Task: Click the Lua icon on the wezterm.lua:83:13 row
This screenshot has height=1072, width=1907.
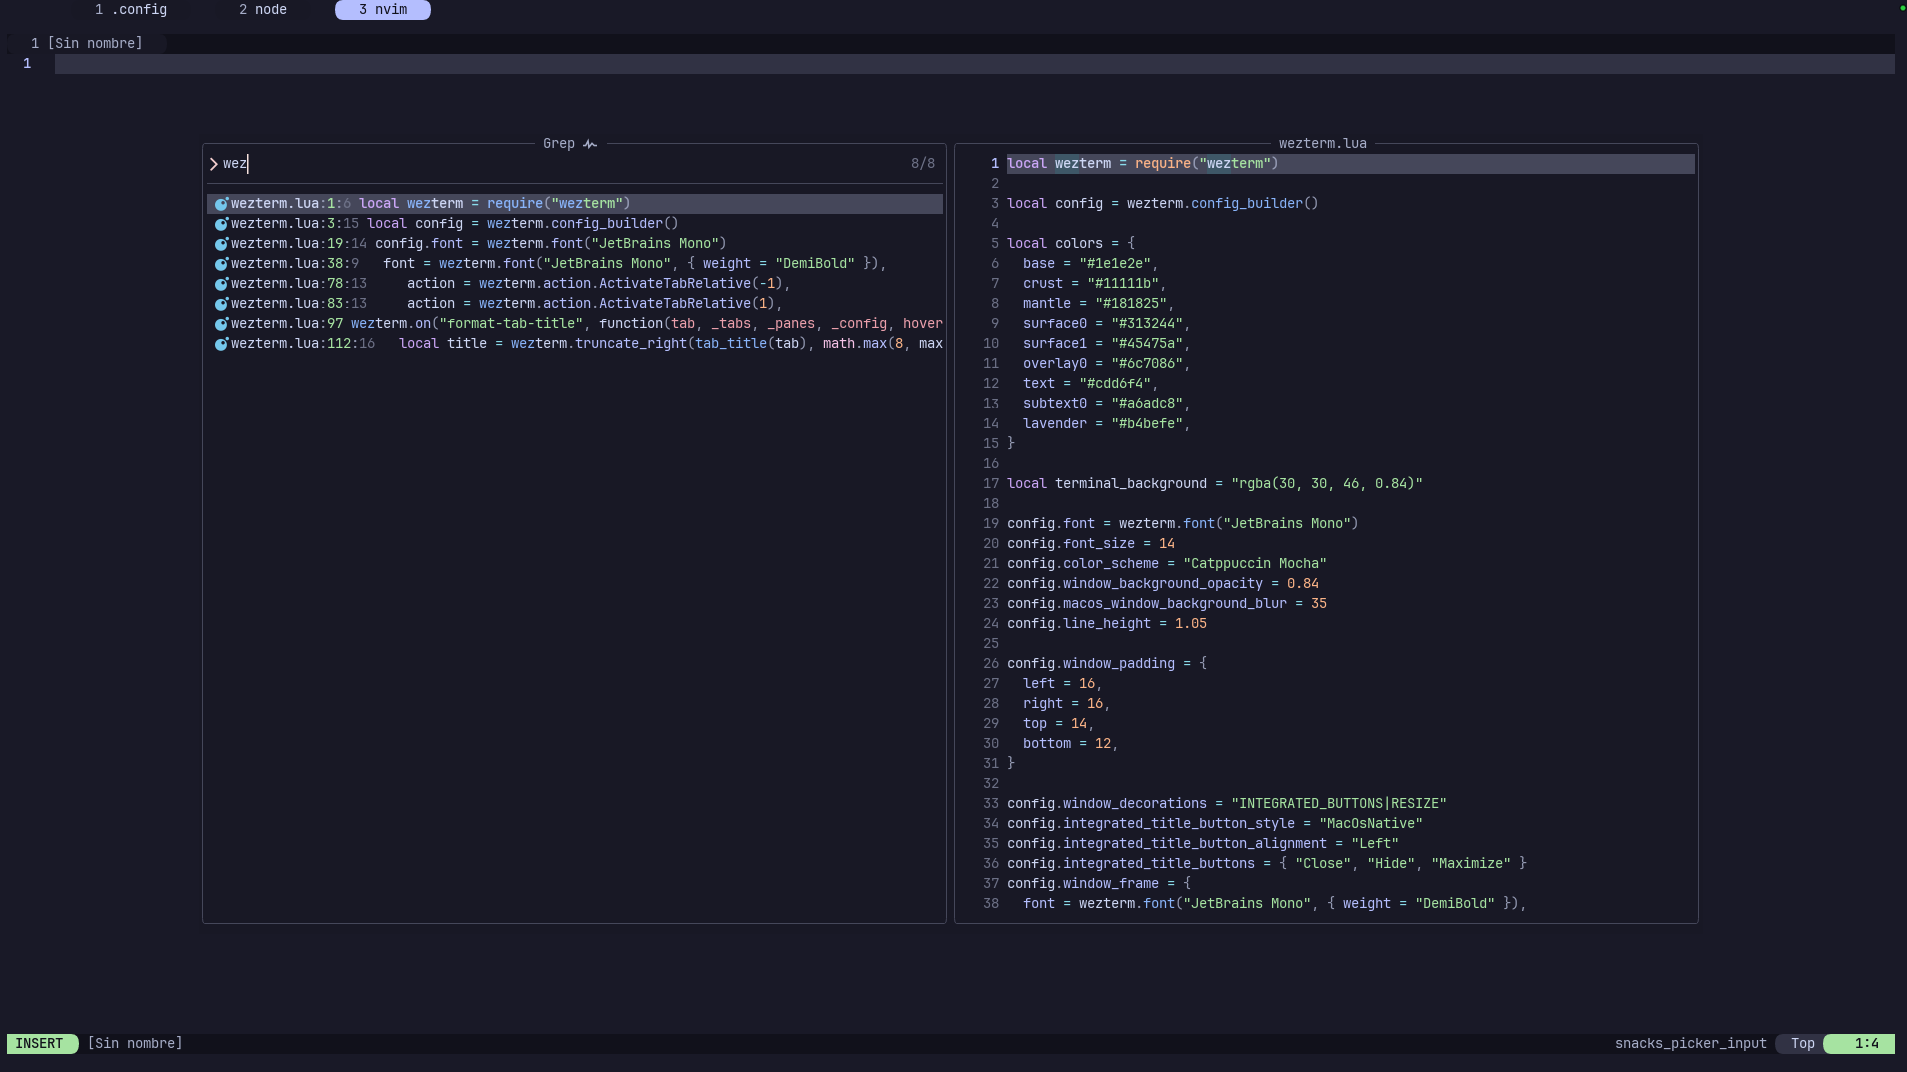Action: tap(221, 304)
